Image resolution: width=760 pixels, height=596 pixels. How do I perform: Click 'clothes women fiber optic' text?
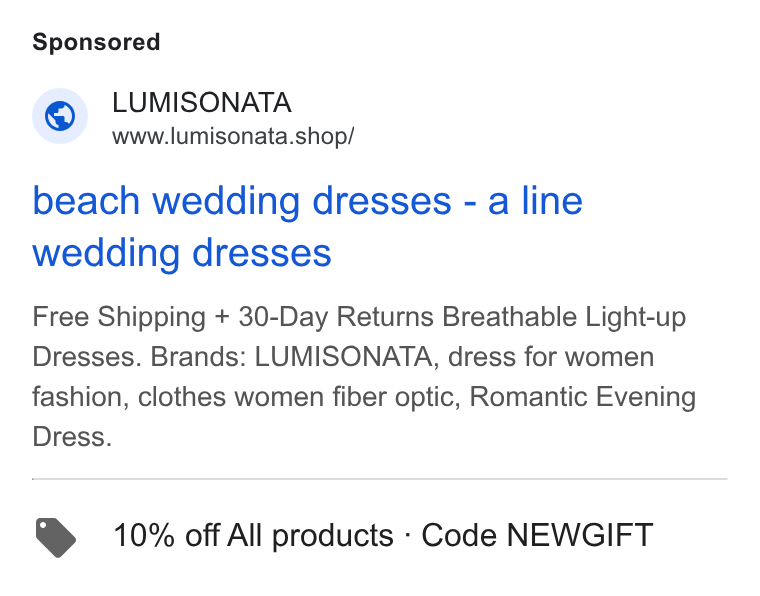click(x=299, y=397)
